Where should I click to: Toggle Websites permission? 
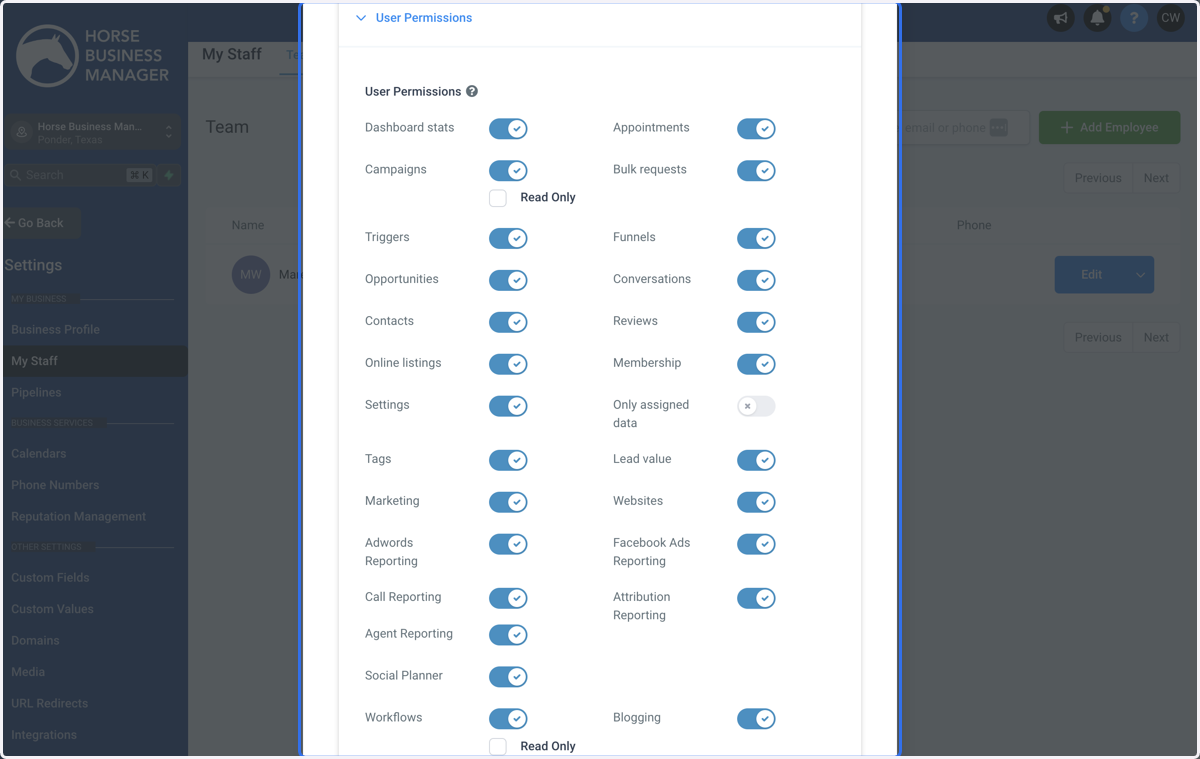pos(756,503)
